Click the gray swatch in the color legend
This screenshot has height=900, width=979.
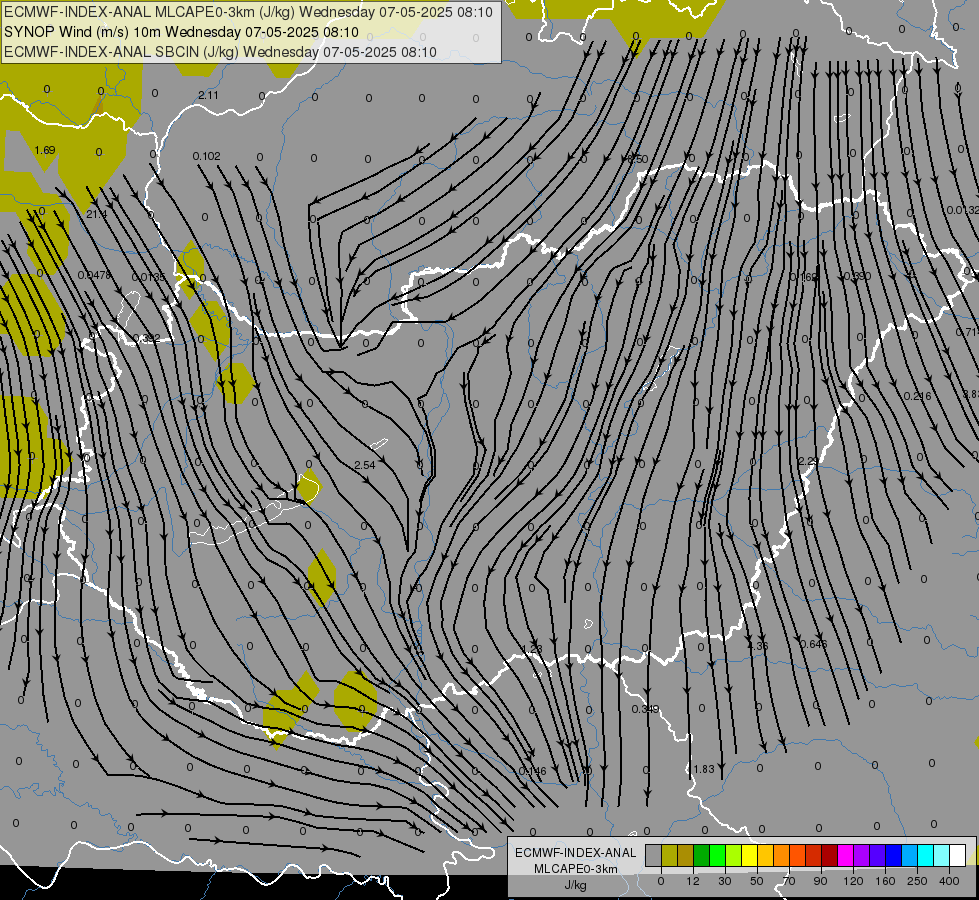pyautogui.click(x=654, y=855)
